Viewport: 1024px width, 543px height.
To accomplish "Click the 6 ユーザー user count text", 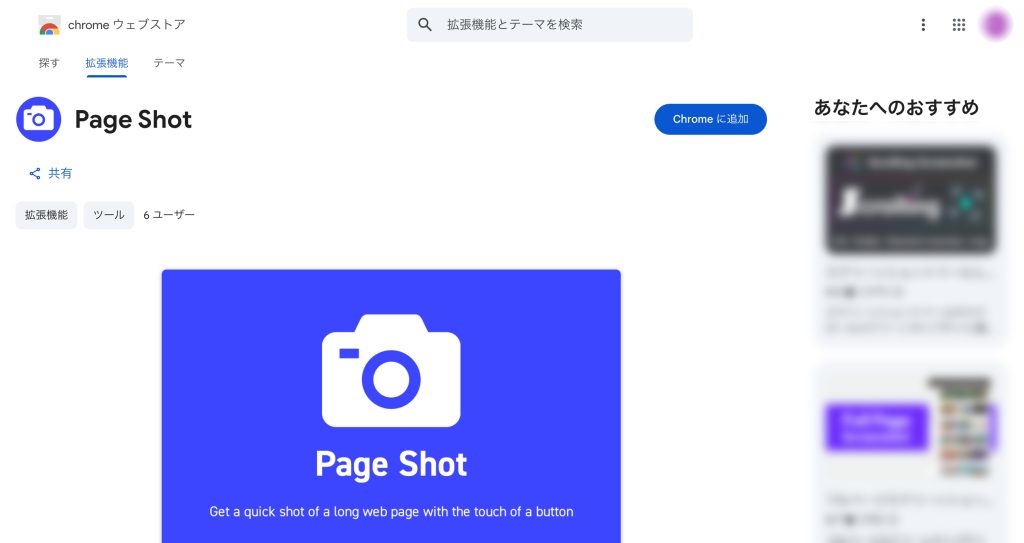I will [x=169, y=215].
